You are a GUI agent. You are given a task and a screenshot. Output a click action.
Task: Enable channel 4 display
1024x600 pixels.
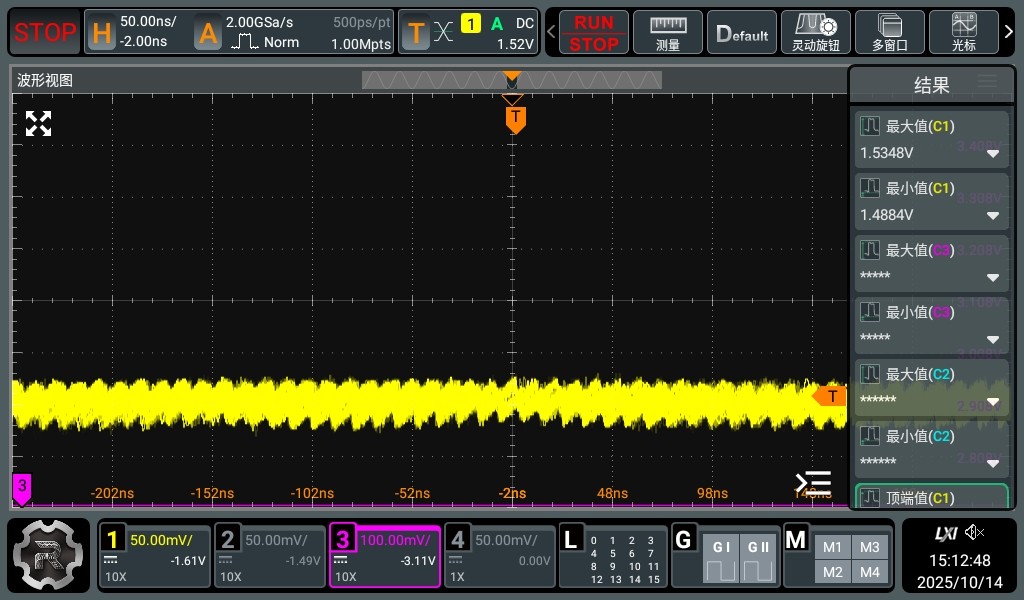pos(499,557)
